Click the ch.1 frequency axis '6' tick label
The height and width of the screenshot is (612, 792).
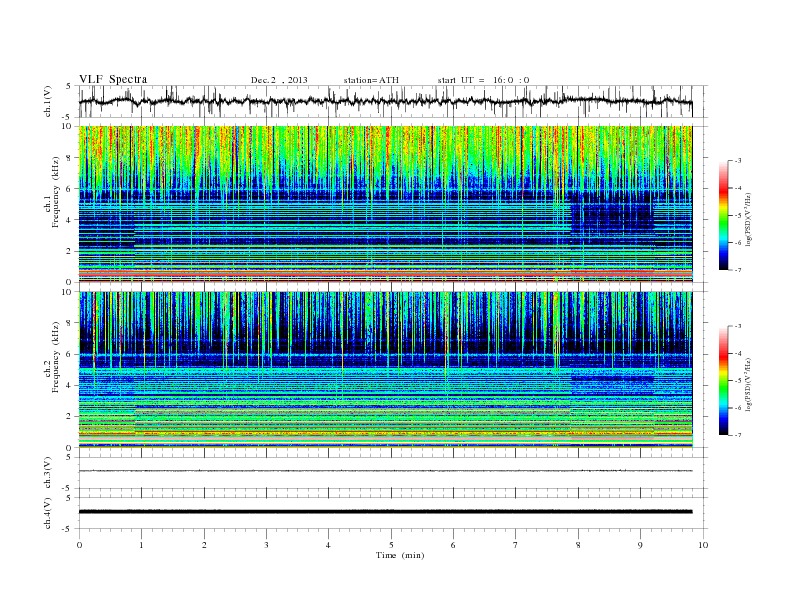pyautogui.click(x=70, y=189)
